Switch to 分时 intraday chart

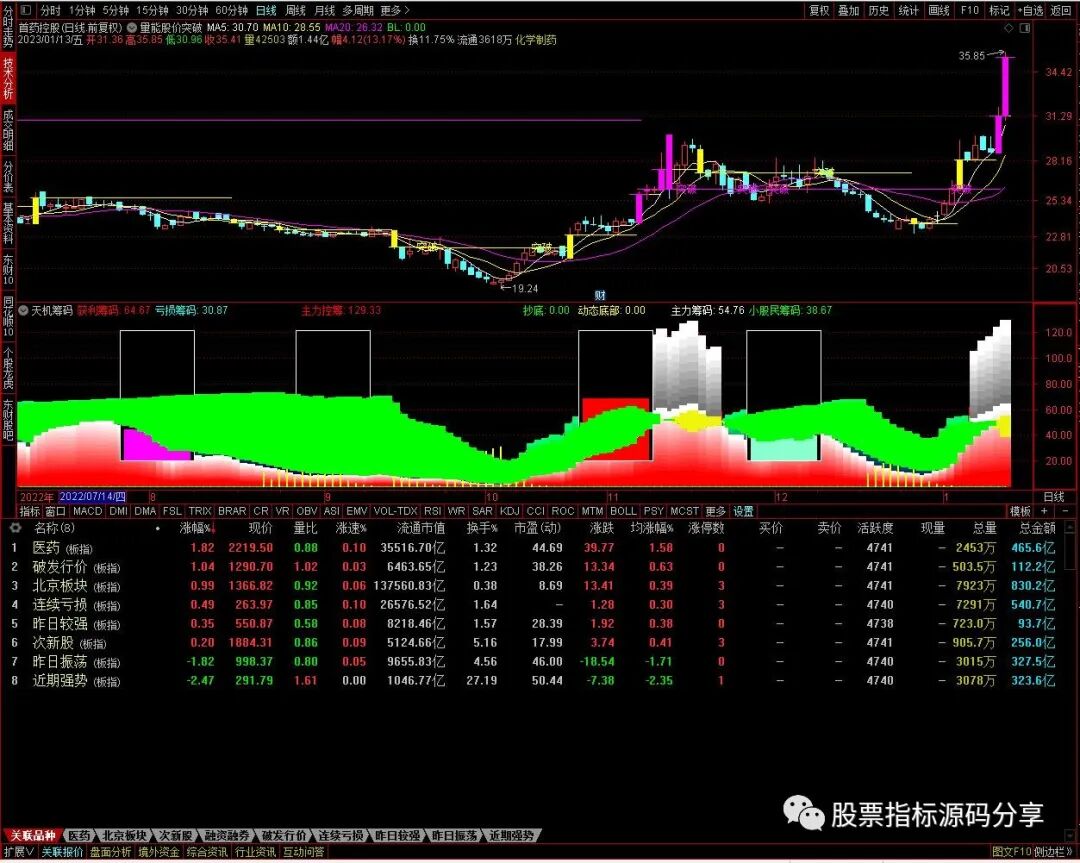pos(50,10)
